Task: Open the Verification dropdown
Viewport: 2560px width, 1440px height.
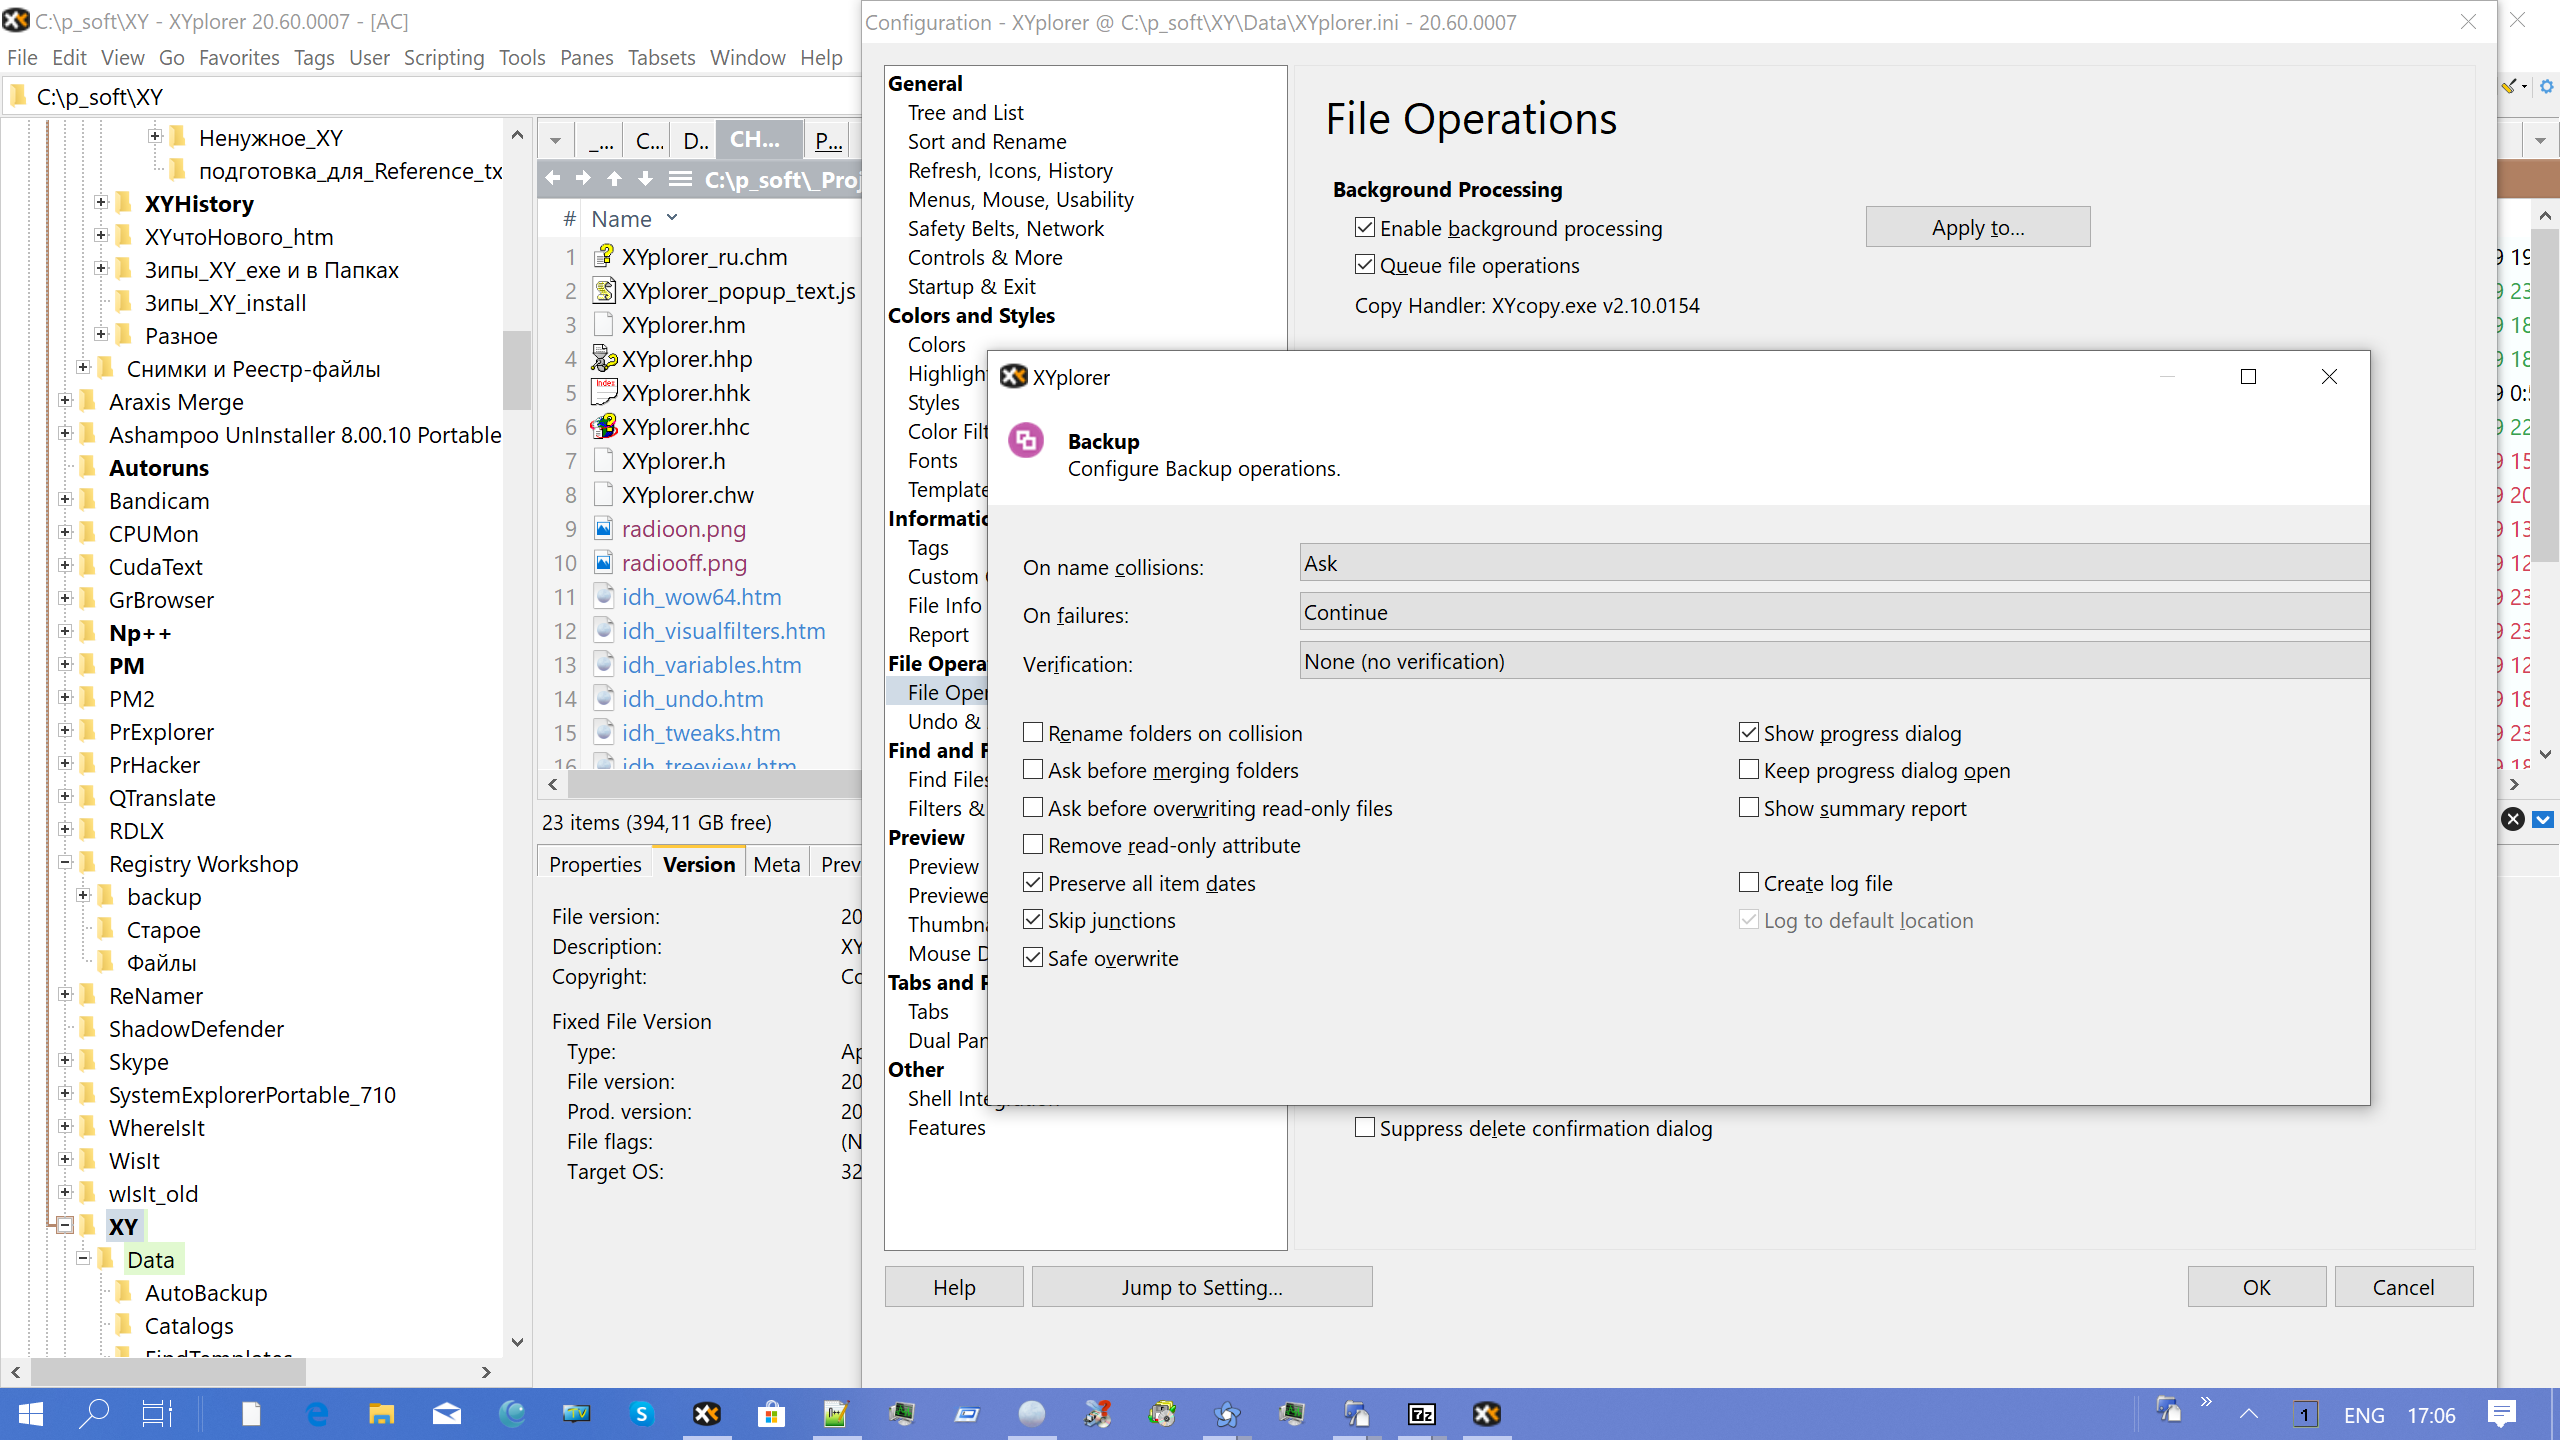Action: pos(1834,661)
